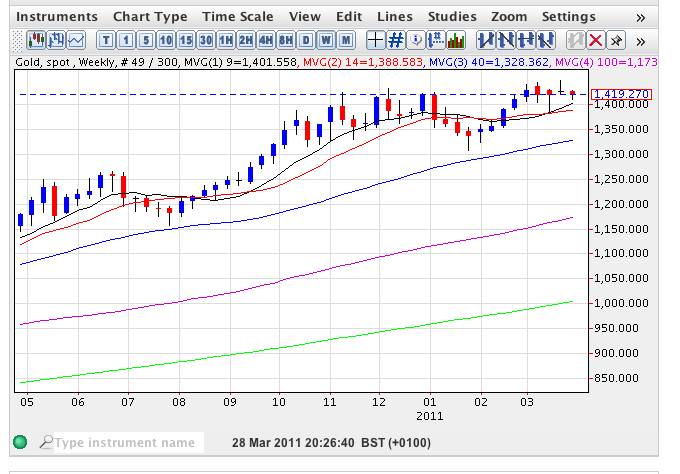Set time scale to 30 minutes

point(206,41)
